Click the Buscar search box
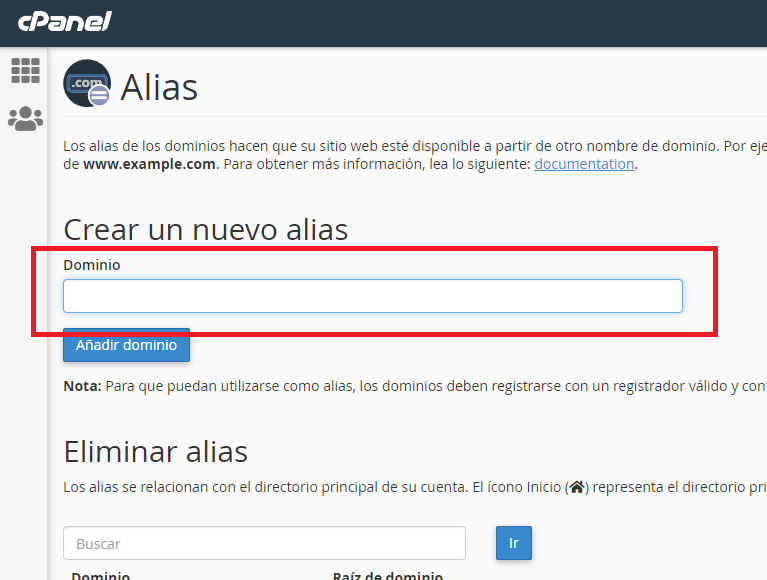This screenshot has height=580, width=767. point(264,543)
